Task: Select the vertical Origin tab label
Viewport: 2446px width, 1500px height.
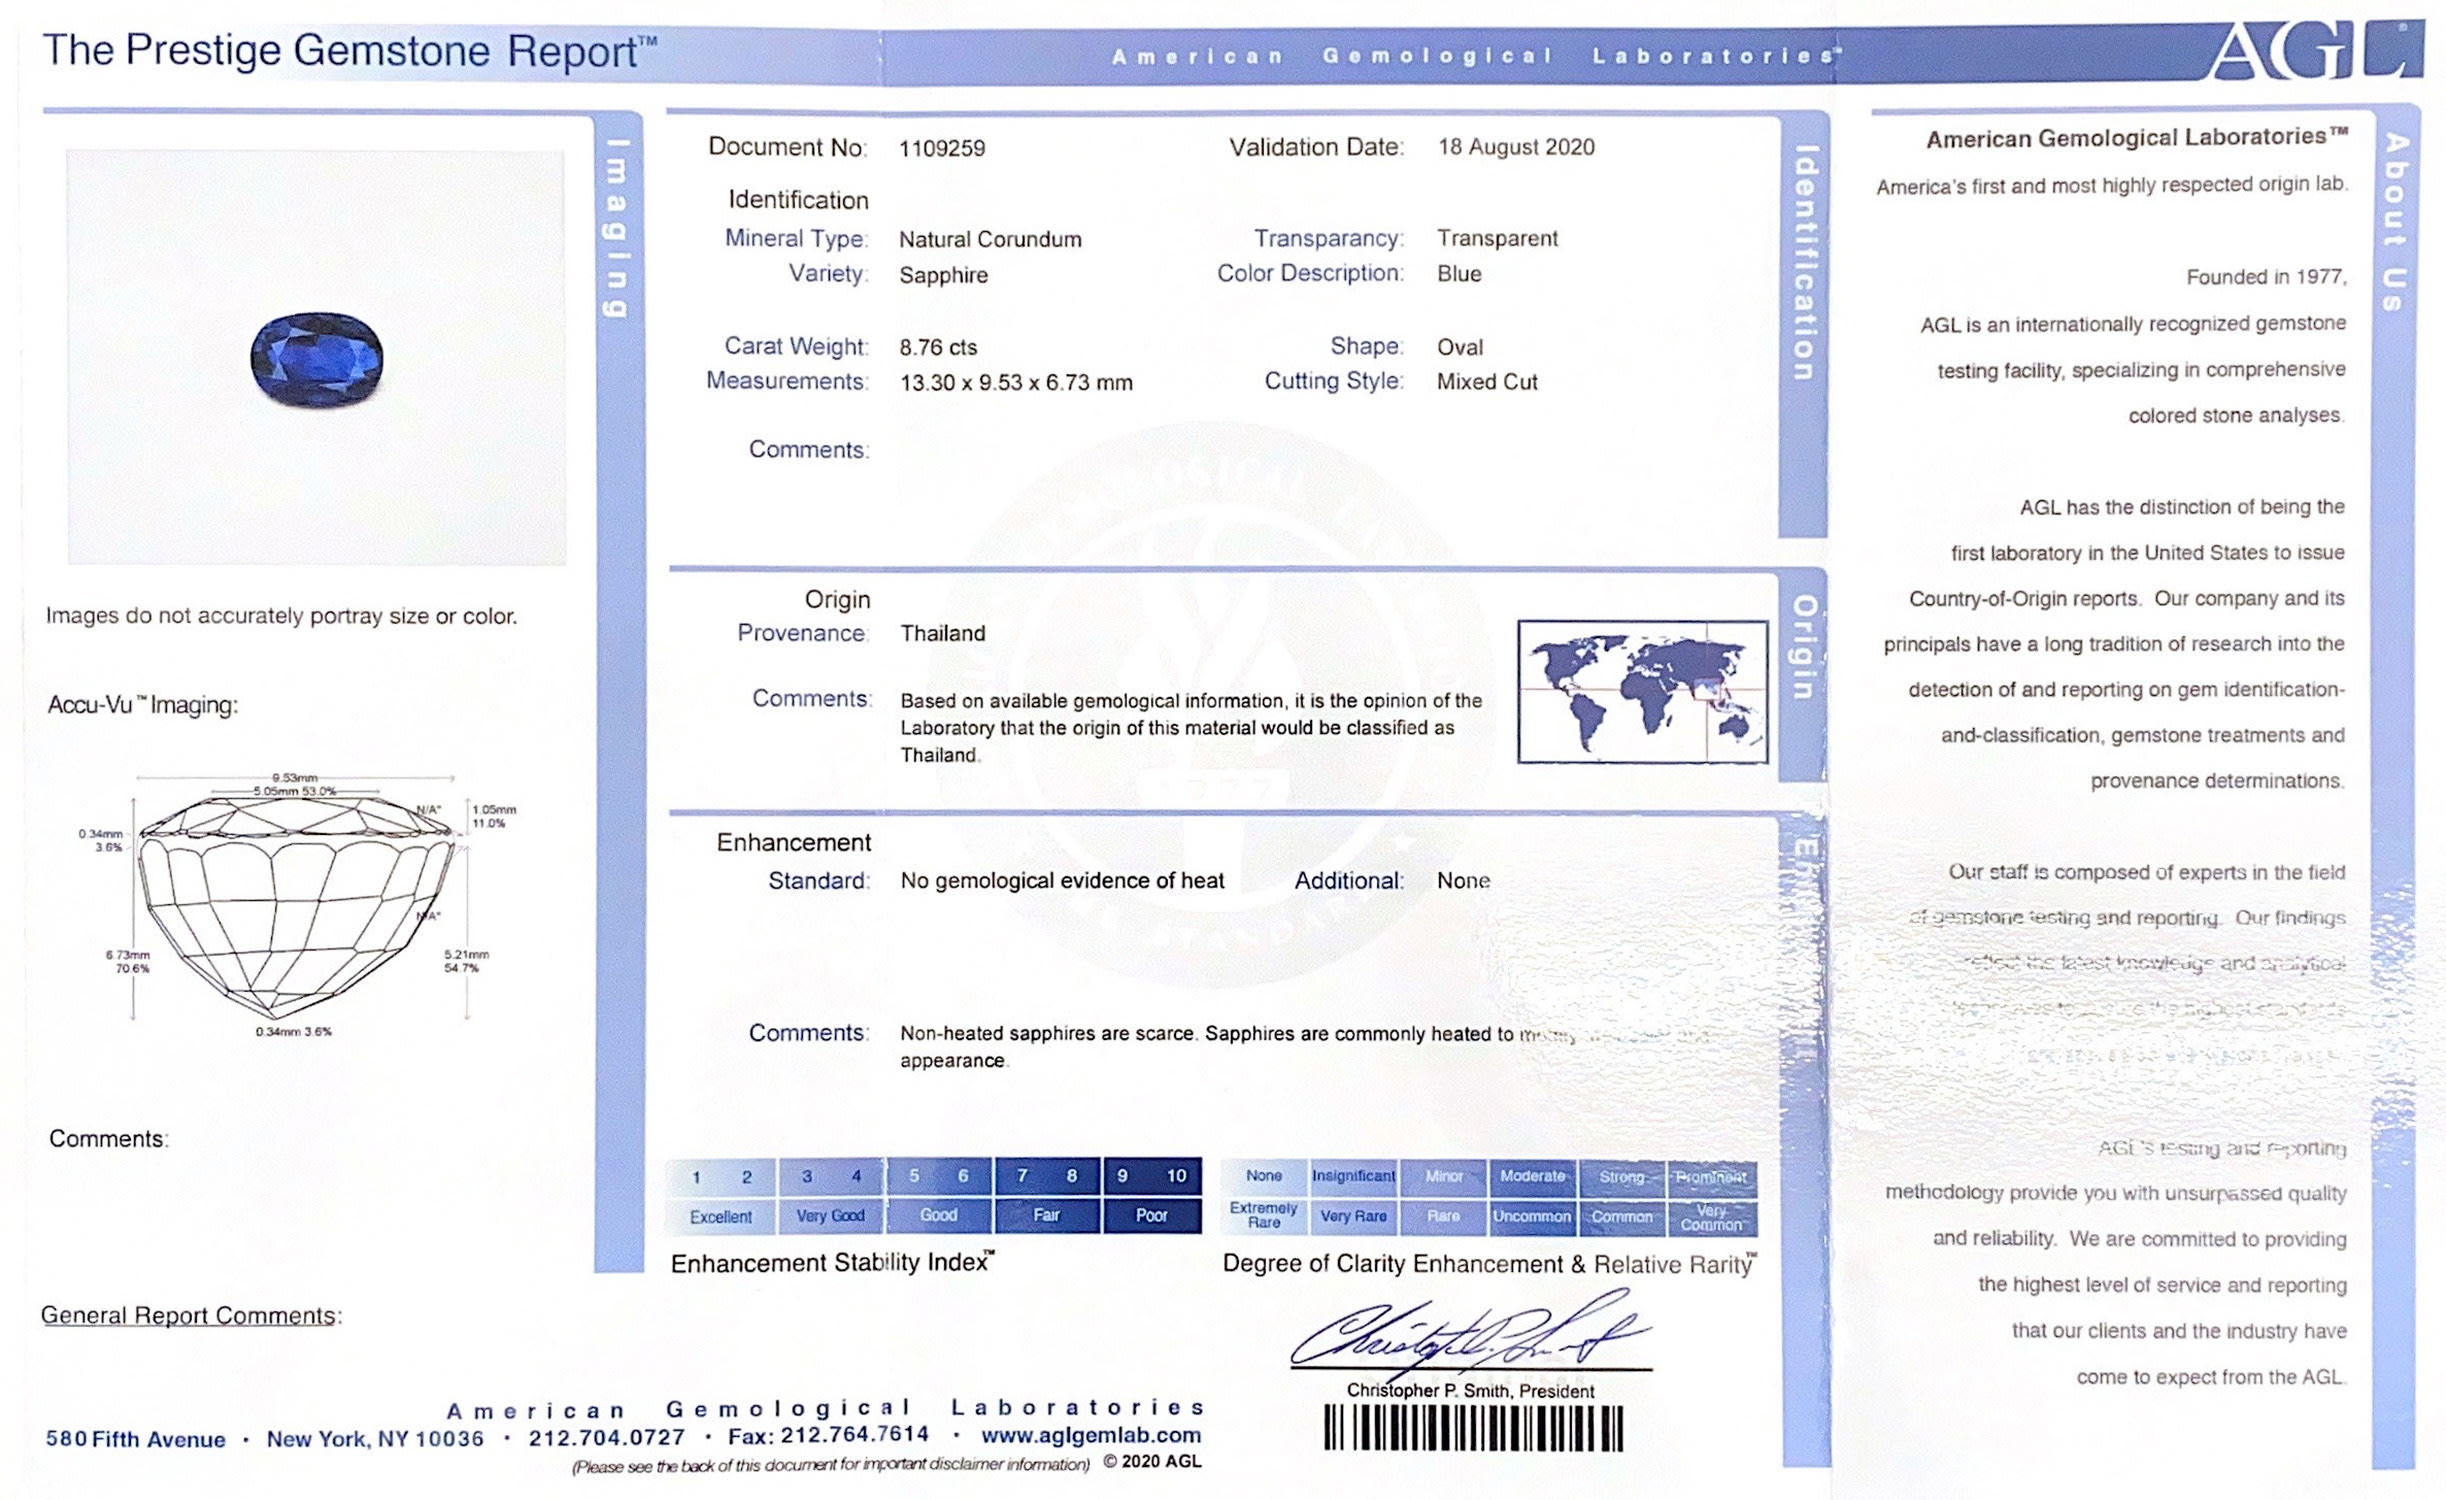Action: (1803, 648)
